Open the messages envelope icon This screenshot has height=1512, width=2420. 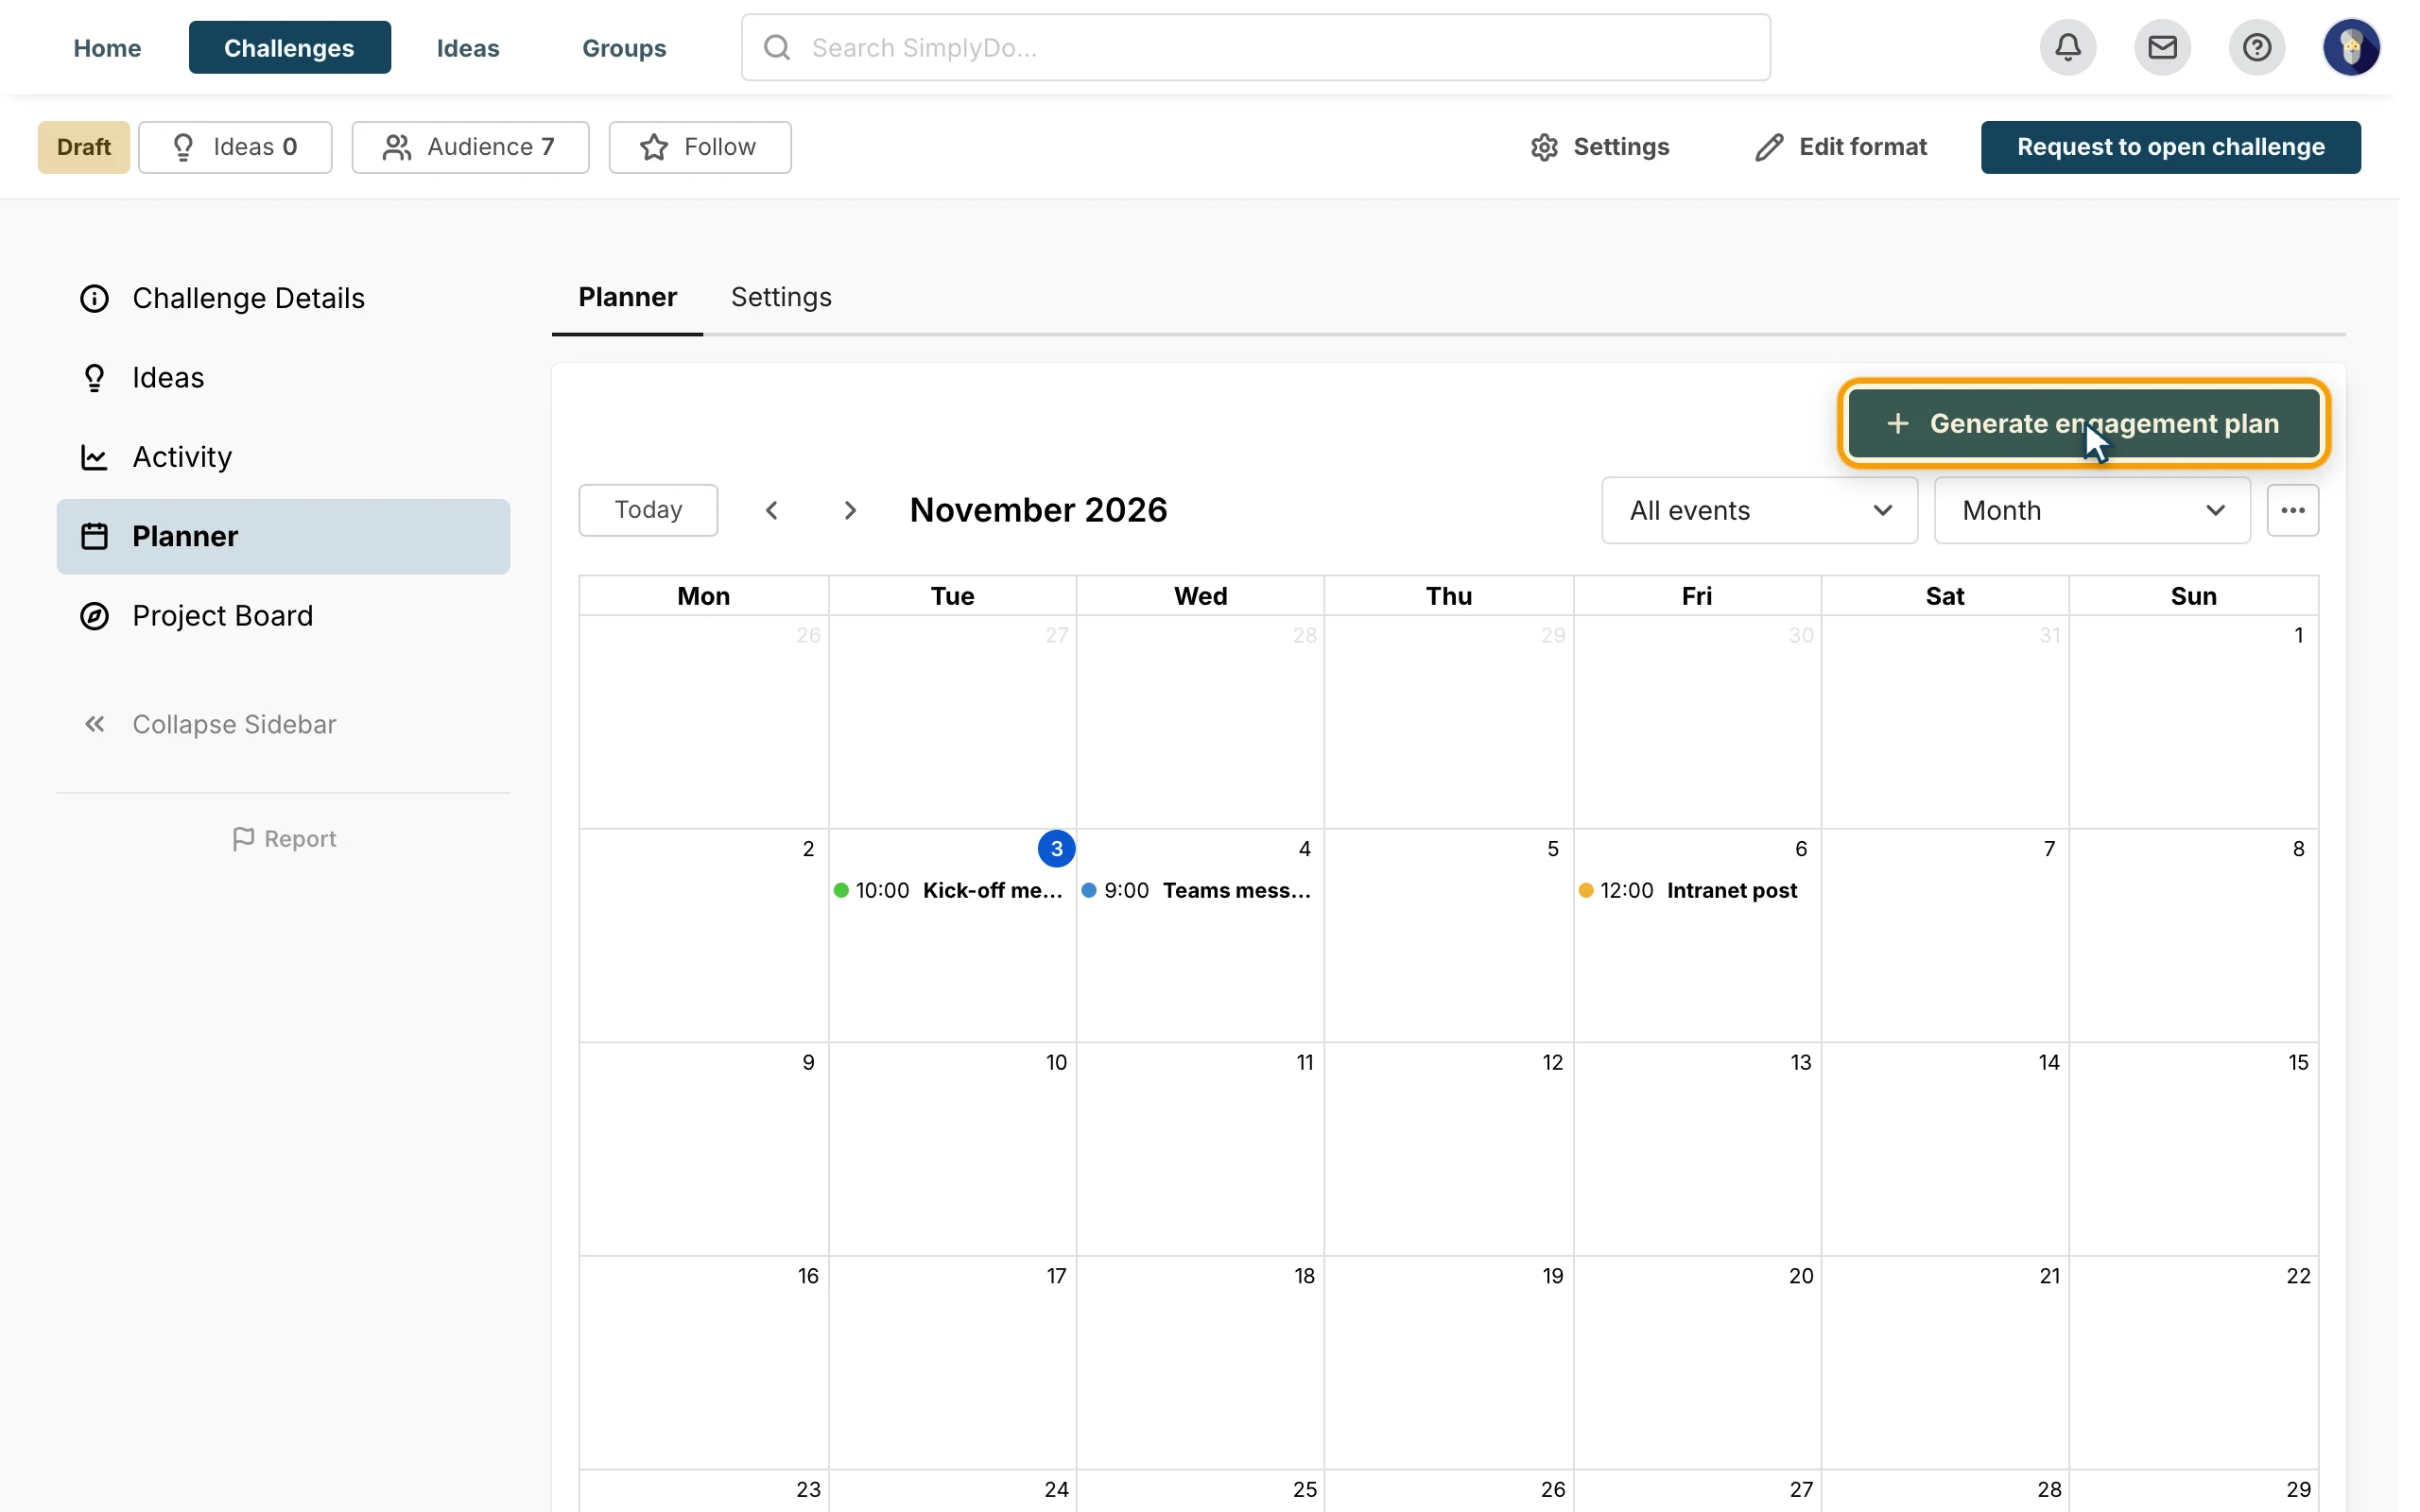(2162, 47)
